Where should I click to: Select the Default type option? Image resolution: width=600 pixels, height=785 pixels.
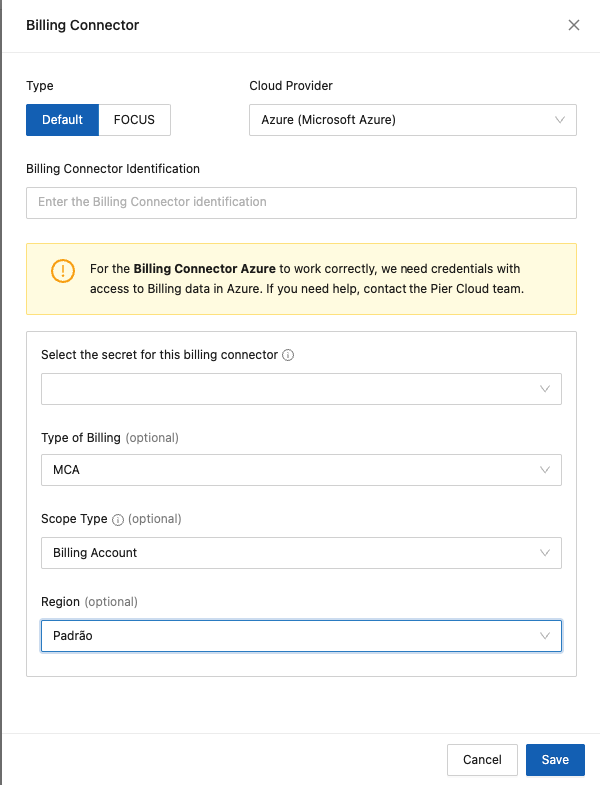pos(62,120)
